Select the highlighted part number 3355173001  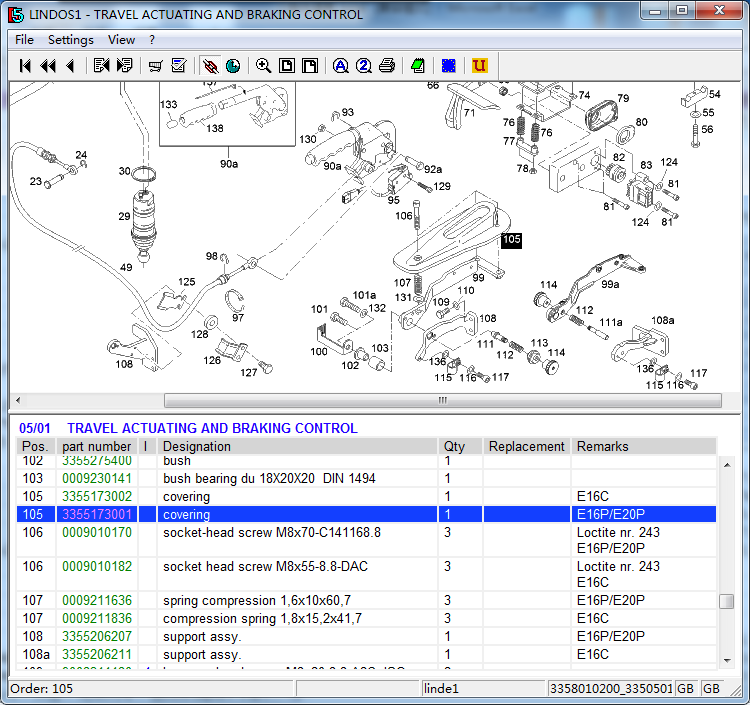97,515
